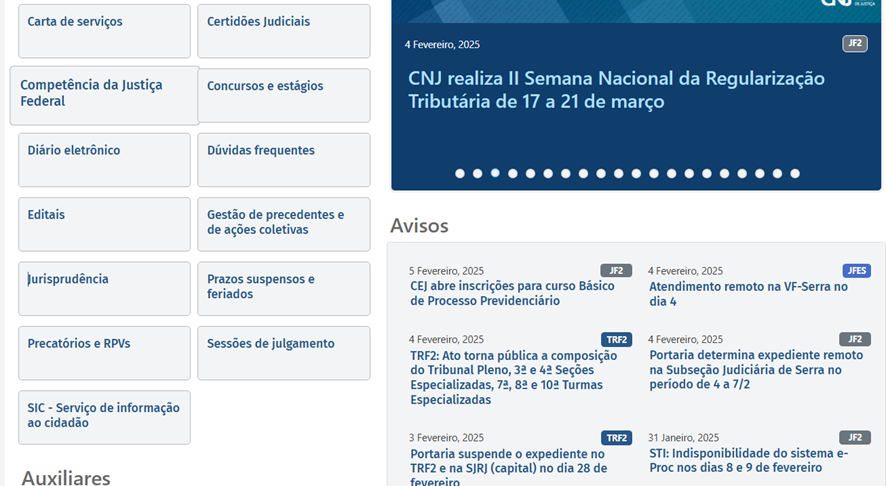The height and width of the screenshot is (486, 886).
Task: Select the last carousel slide dot
Action: (795, 173)
